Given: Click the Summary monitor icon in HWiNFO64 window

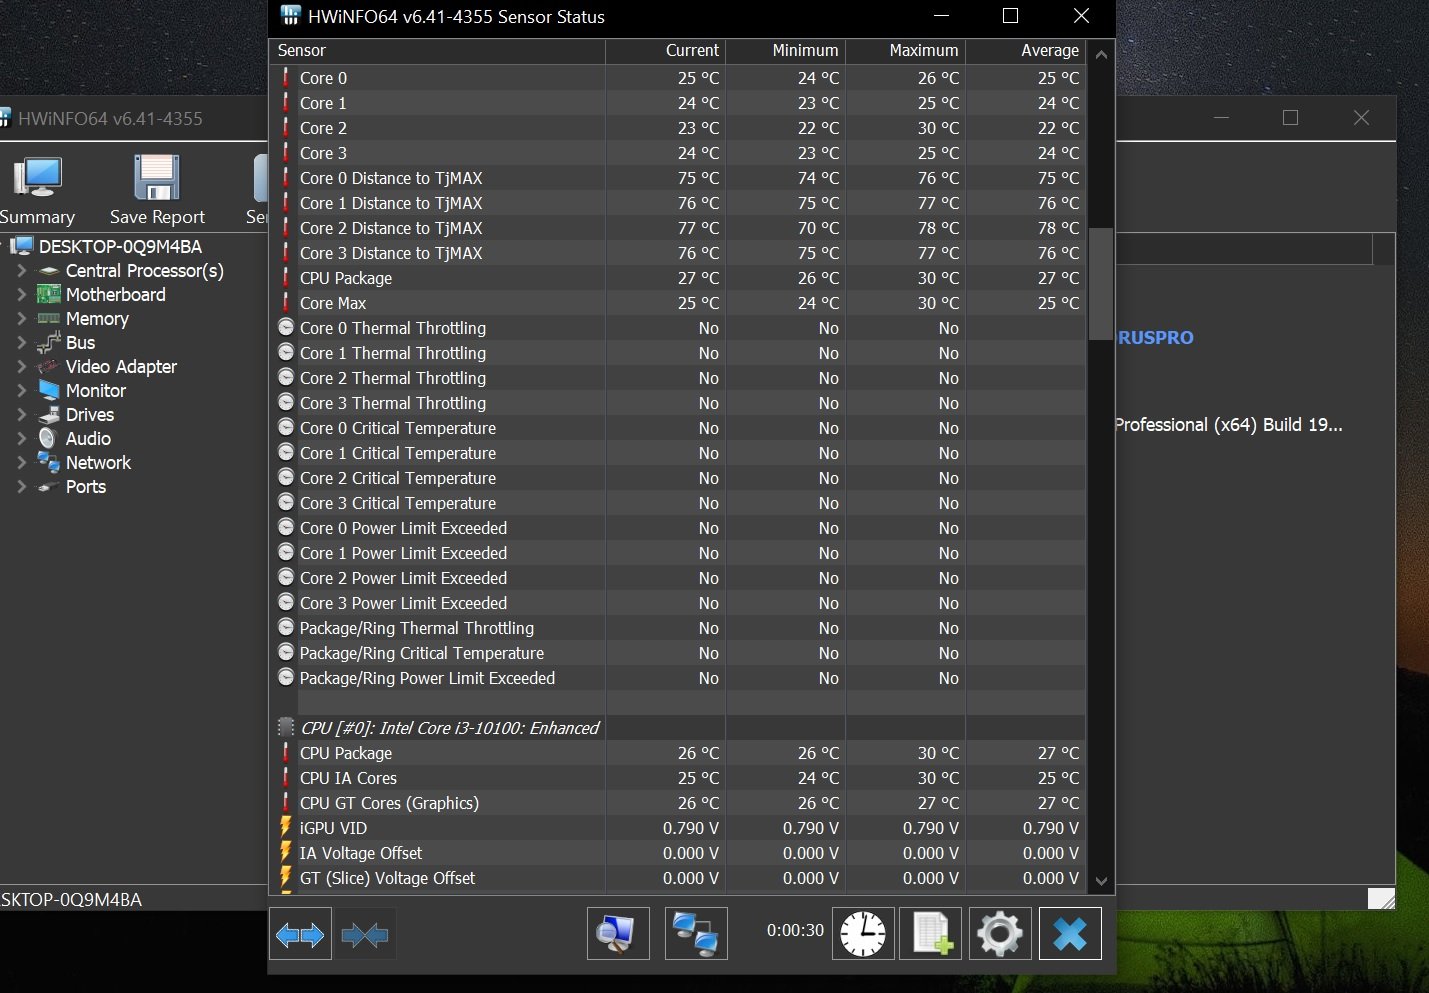Looking at the screenshot, I should [x=38, y=178].
